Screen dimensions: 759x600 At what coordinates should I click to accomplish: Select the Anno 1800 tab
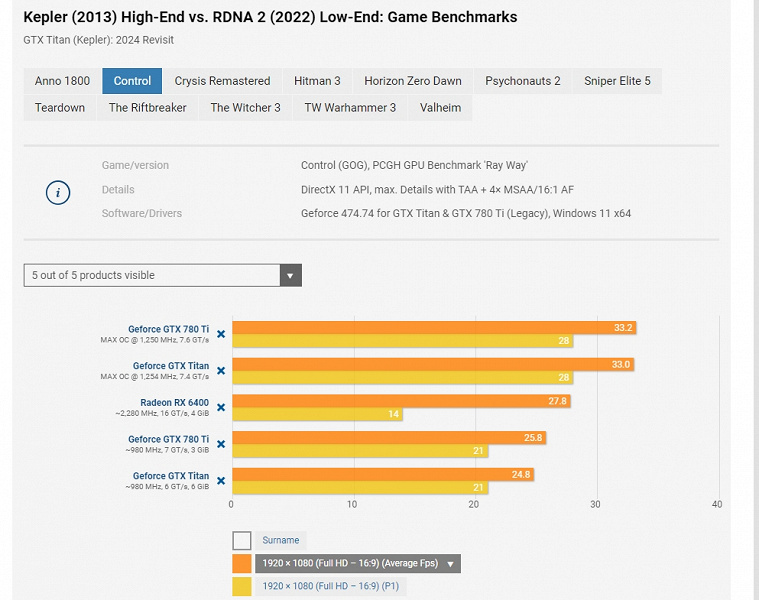pos(62,81)
